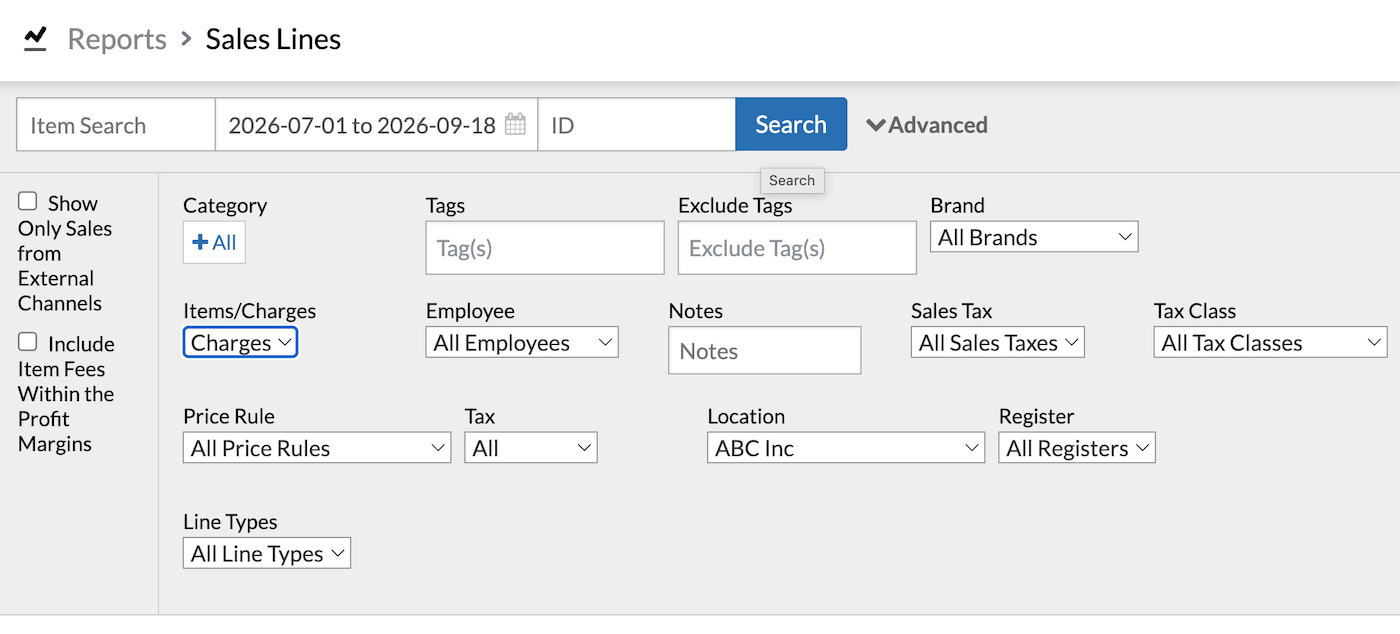Toggle Include Item Fees Within Profit Margins
Image resolution: width=1400 pixels, height=634 pixels.
(x=28, y=342)
